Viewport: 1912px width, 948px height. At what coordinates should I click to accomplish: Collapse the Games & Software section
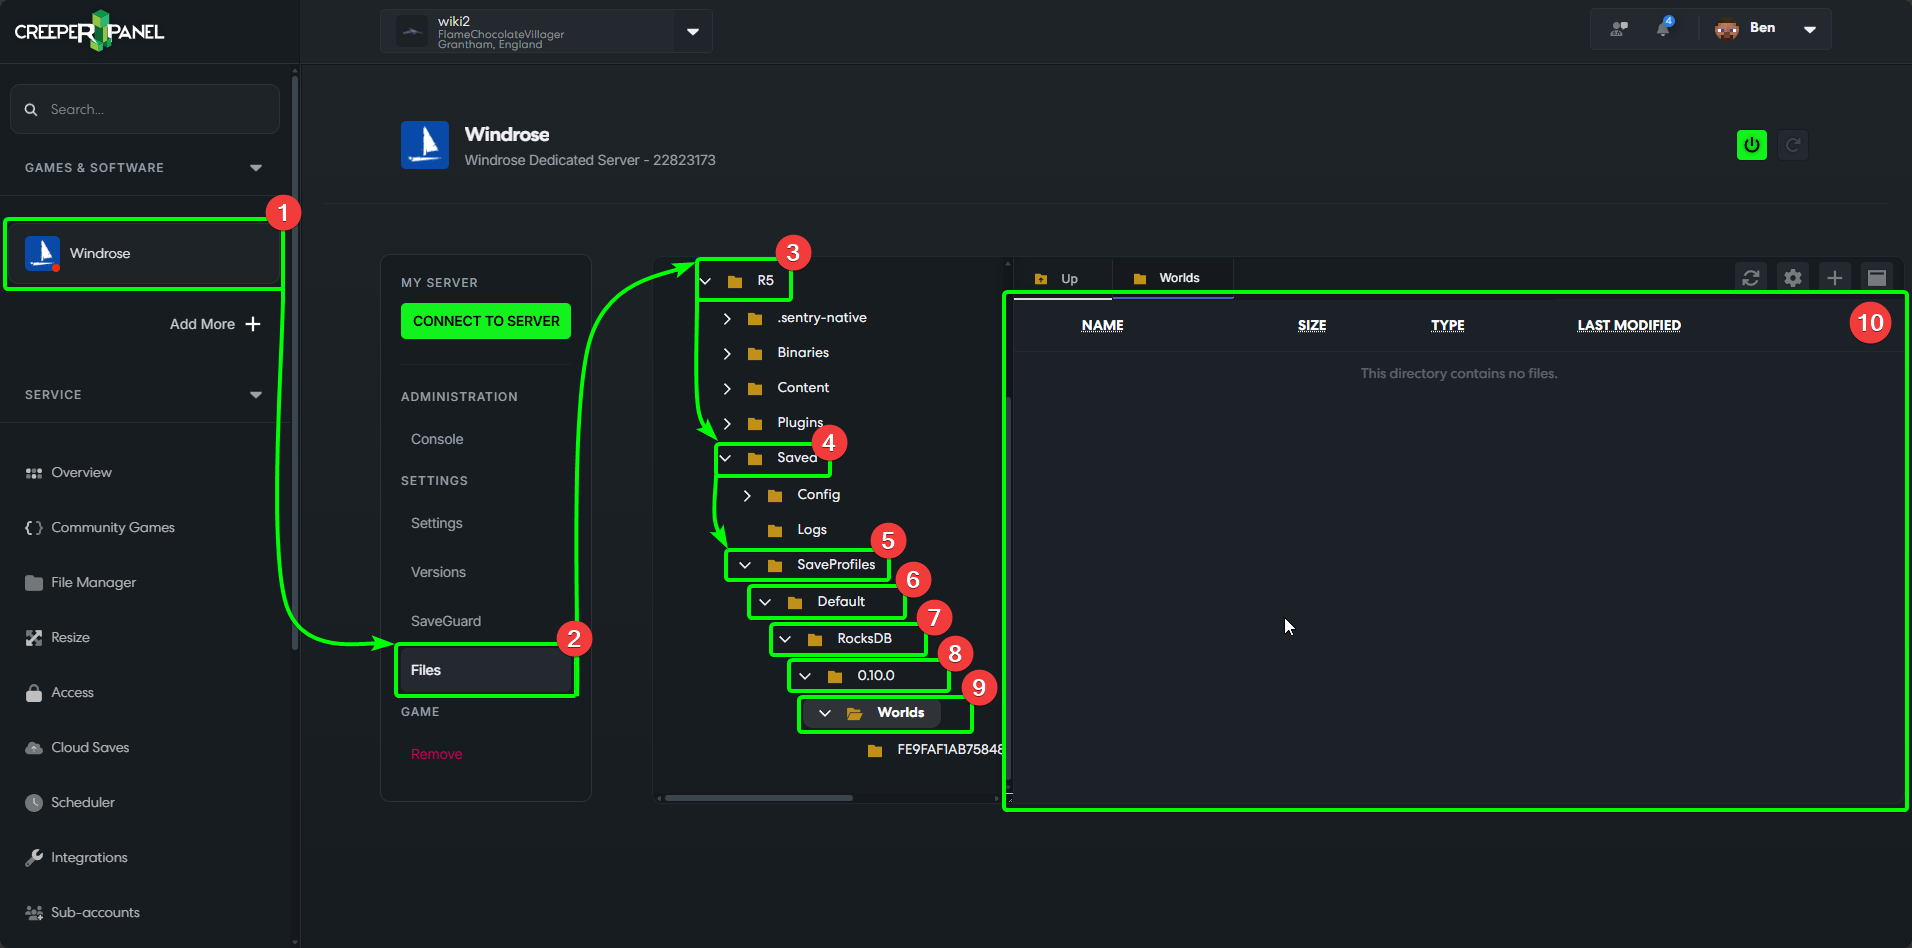point(256,168)
